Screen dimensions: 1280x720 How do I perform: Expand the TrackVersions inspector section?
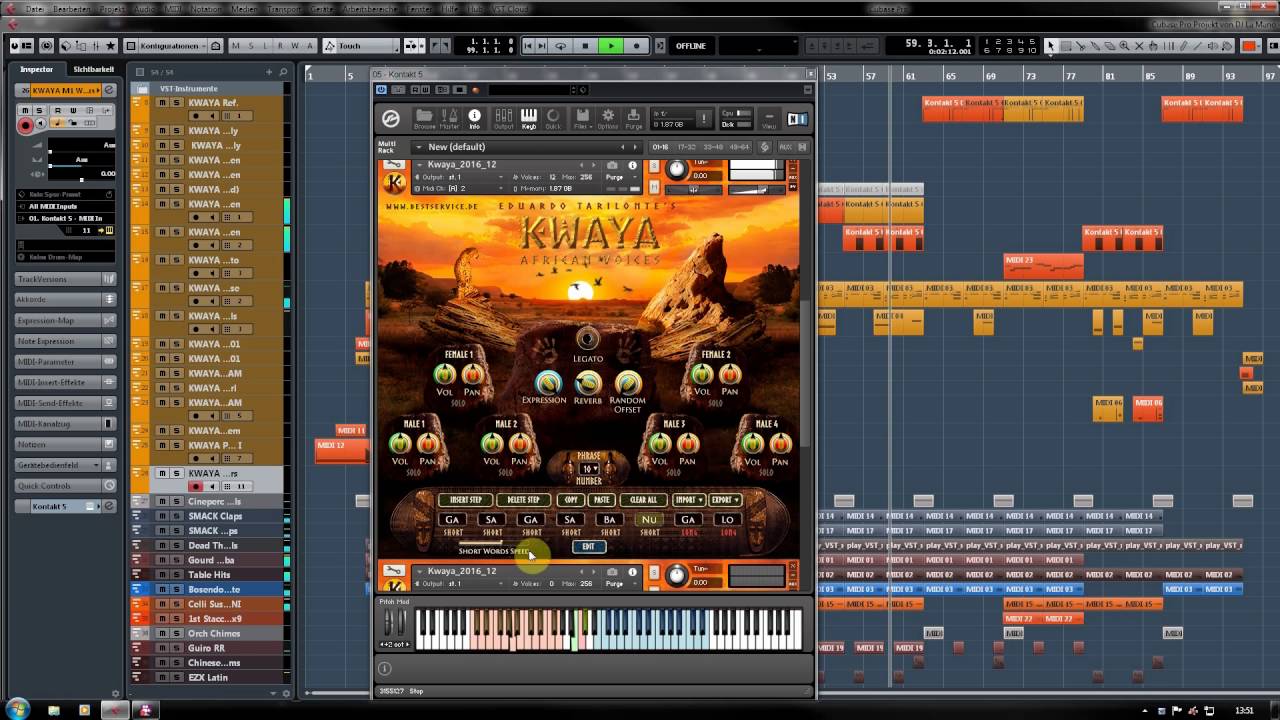65,279
